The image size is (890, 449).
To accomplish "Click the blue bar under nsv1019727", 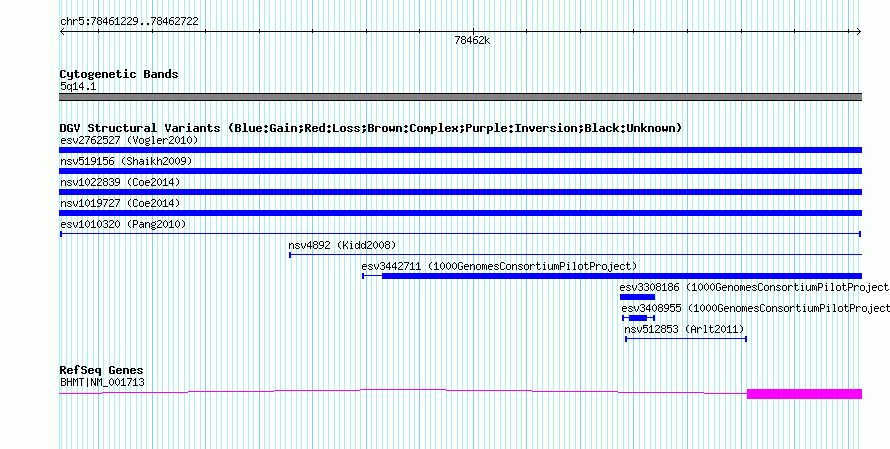I will 460,213.
